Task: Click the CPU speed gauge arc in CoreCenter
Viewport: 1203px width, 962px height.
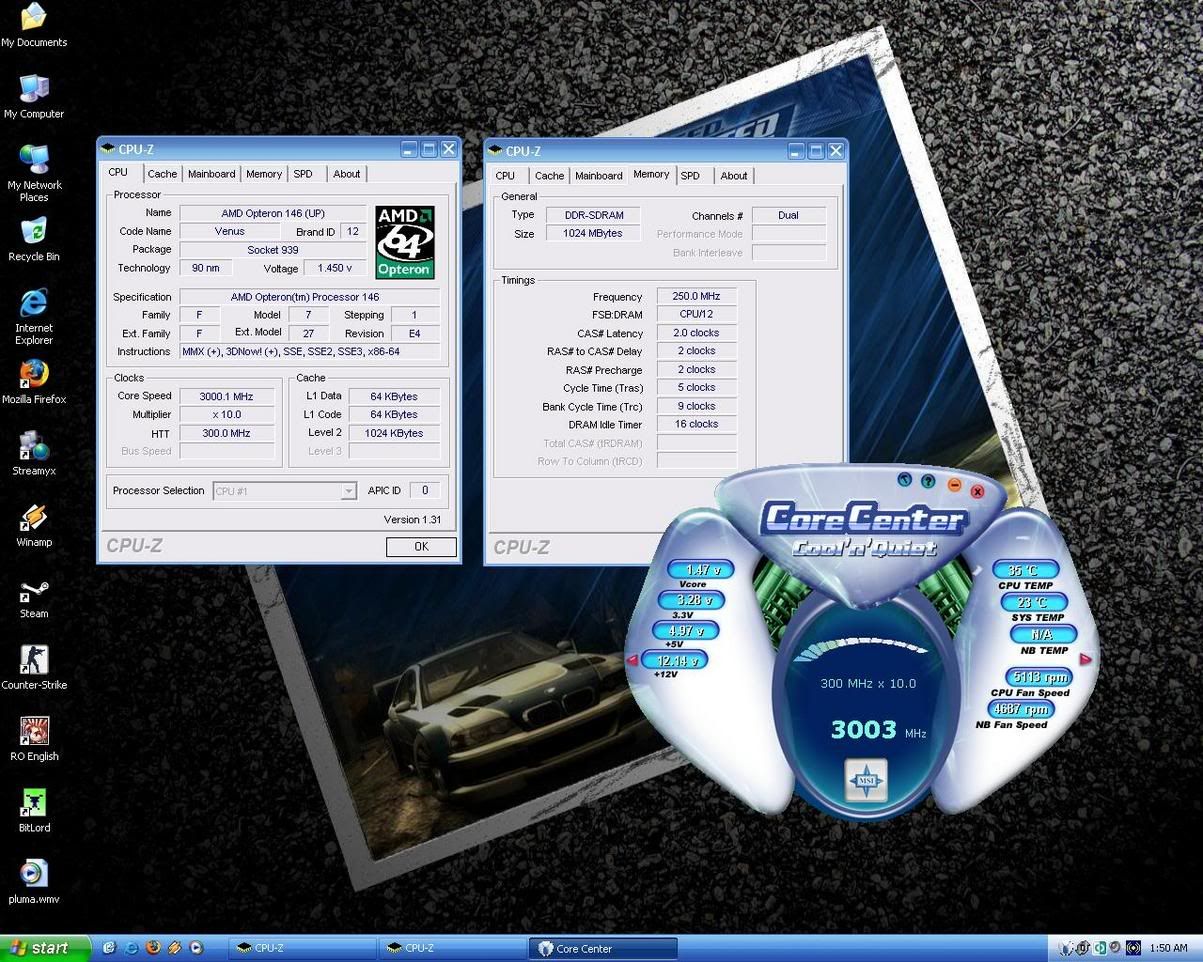Action: tap(860, 640)
